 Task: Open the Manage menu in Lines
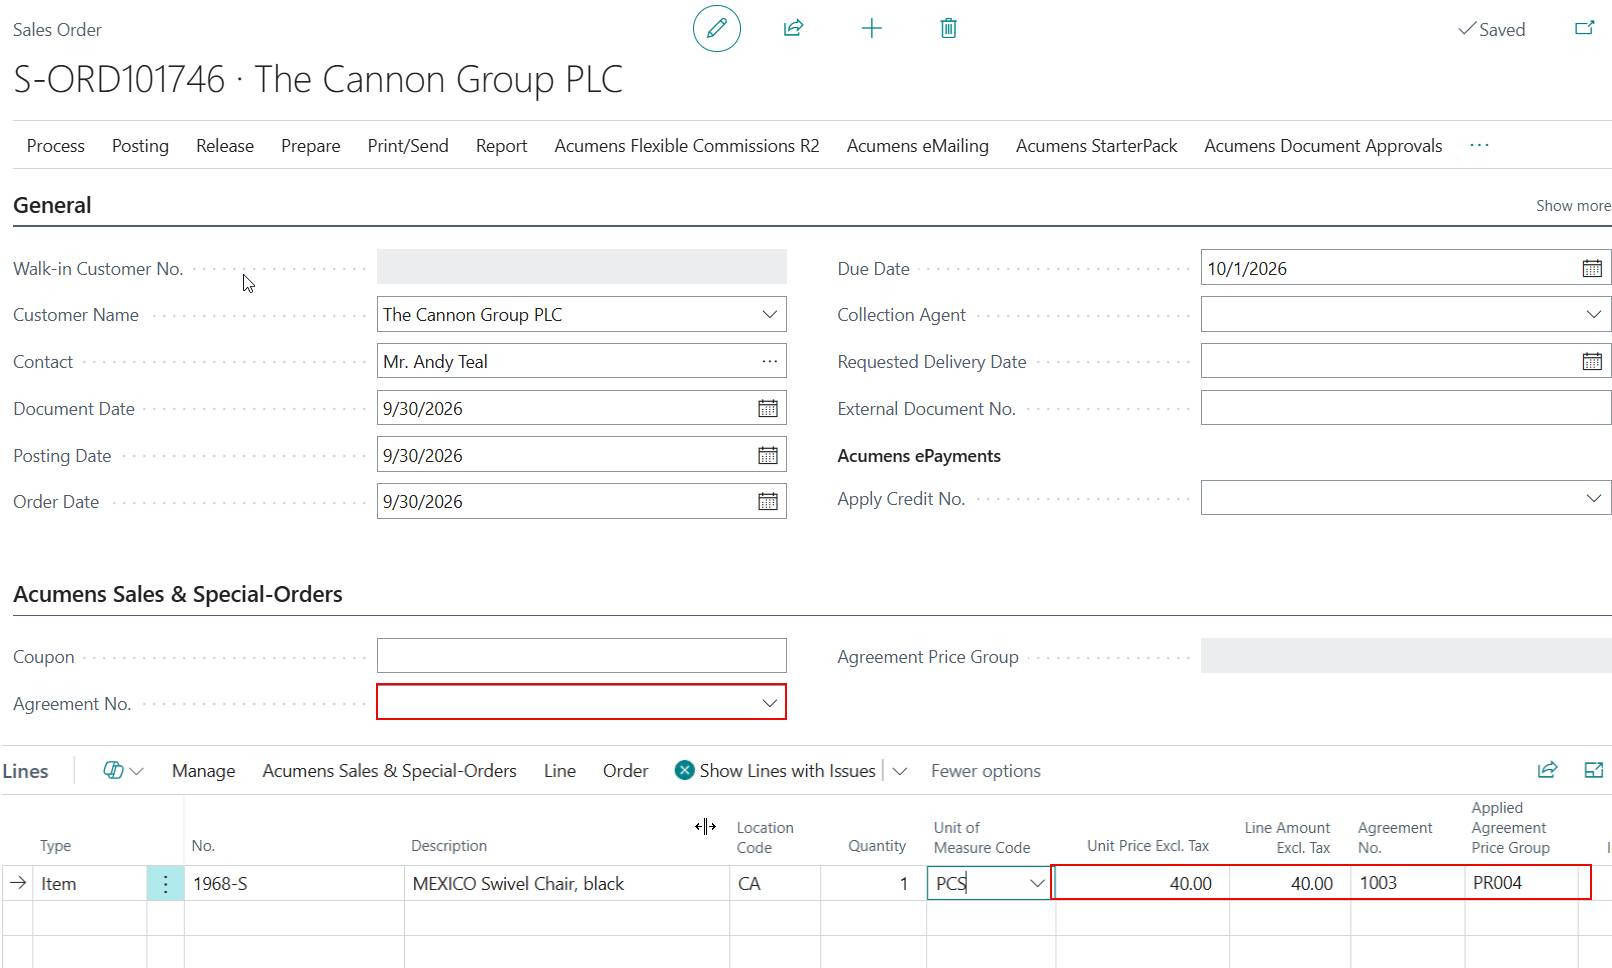click(203, 771)
